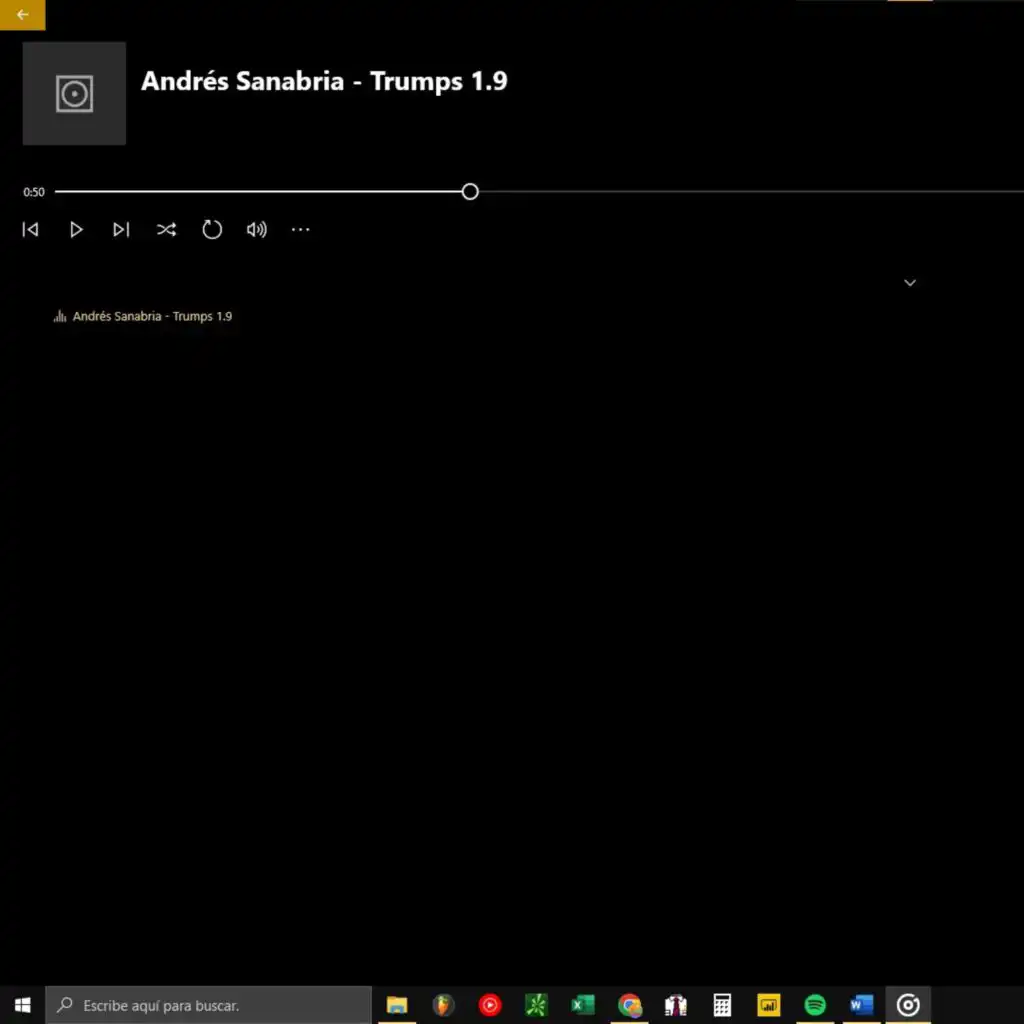Screen dimensions: 1024x1024
Task: Toggle repeat mode
Action: click(x=212, y=229)
